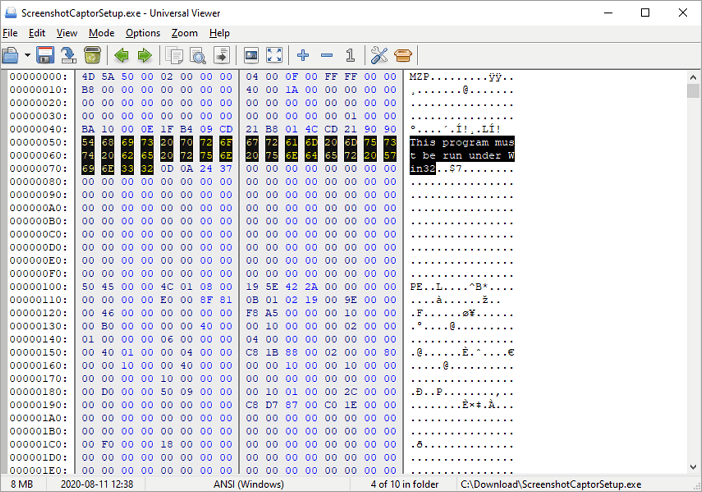Click hex offset 00000100 row address

[x=39, y=286]
